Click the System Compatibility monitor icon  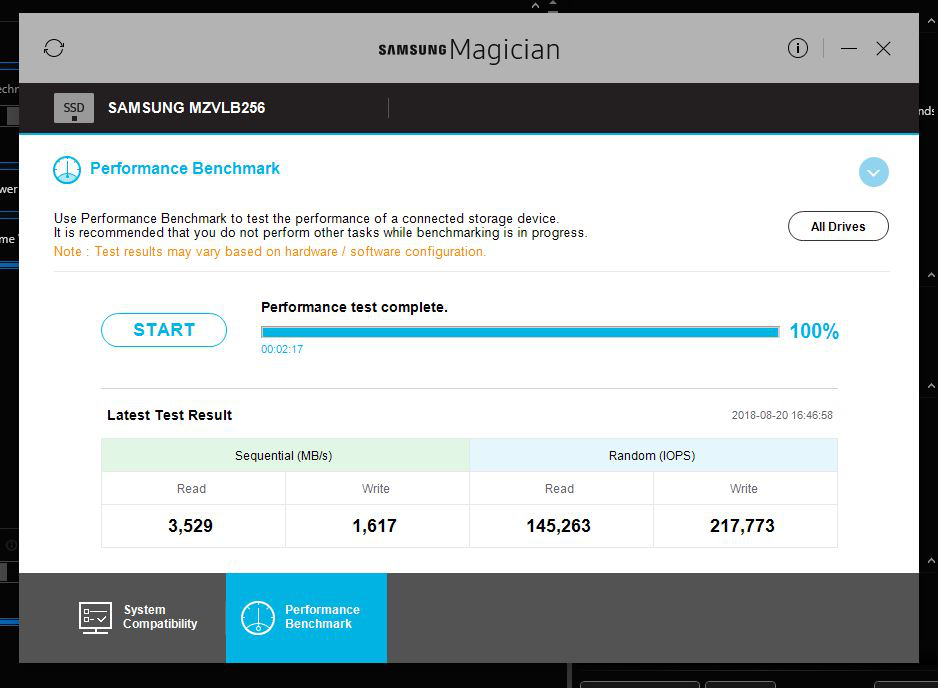(95, 618)
